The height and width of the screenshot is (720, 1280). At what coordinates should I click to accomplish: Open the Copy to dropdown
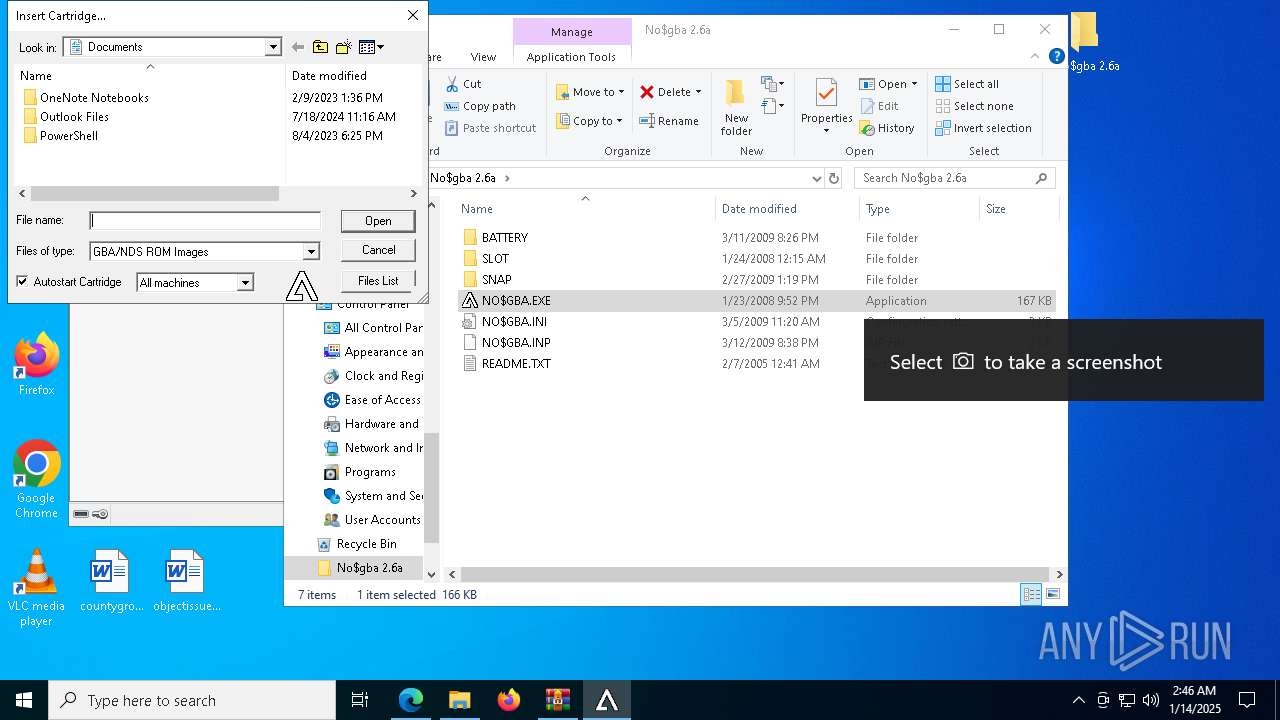(x=589, y=121)
